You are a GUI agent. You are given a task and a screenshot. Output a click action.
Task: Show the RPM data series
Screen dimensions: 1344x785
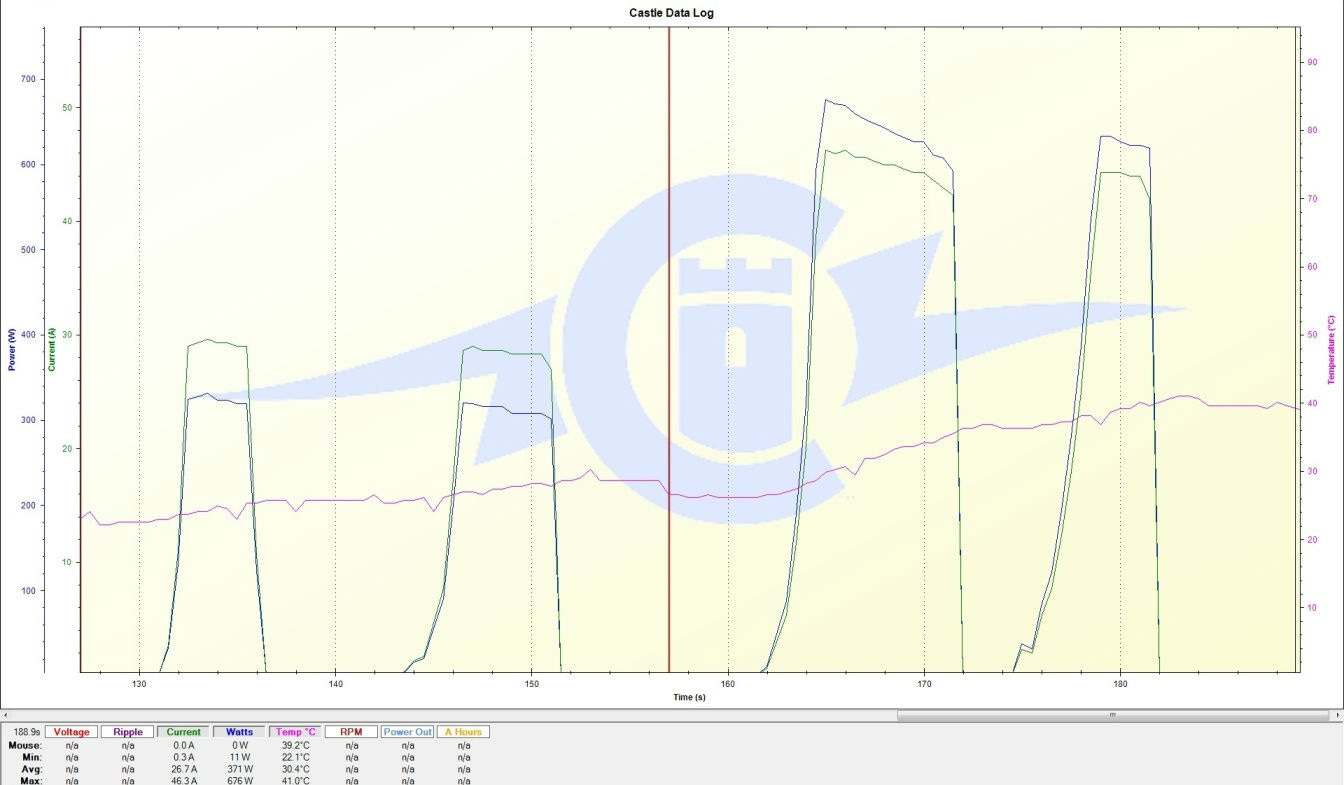click(x=351, y=732)
